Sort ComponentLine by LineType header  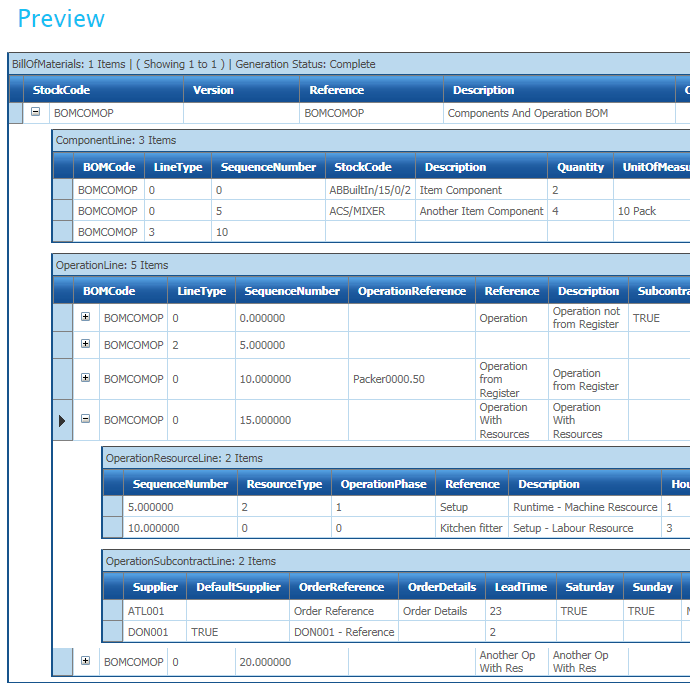pos(178,167)
